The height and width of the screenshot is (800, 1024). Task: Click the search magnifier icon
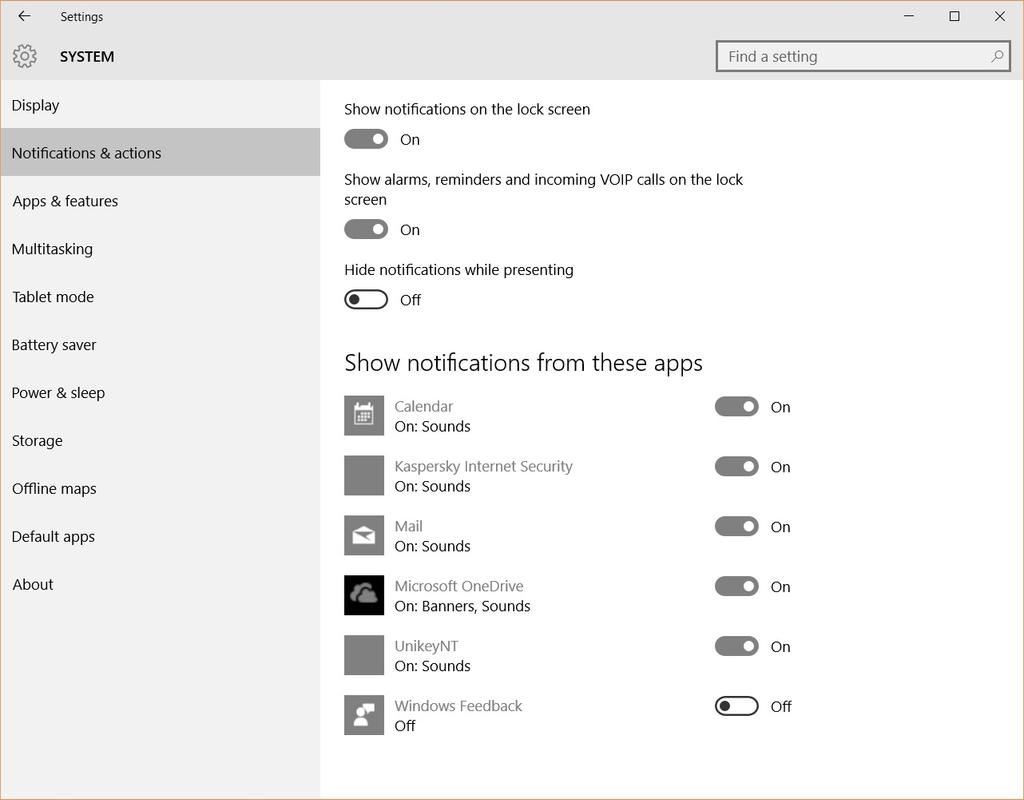997,57
